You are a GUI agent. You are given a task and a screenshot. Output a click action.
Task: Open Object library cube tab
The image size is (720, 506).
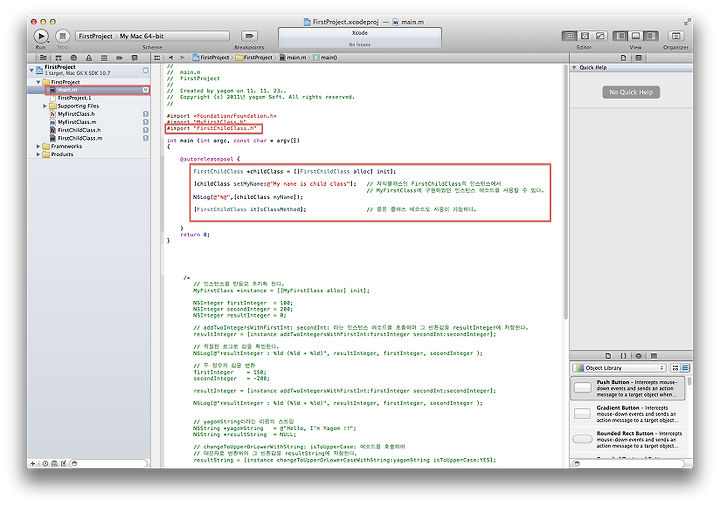pos(638,356)
